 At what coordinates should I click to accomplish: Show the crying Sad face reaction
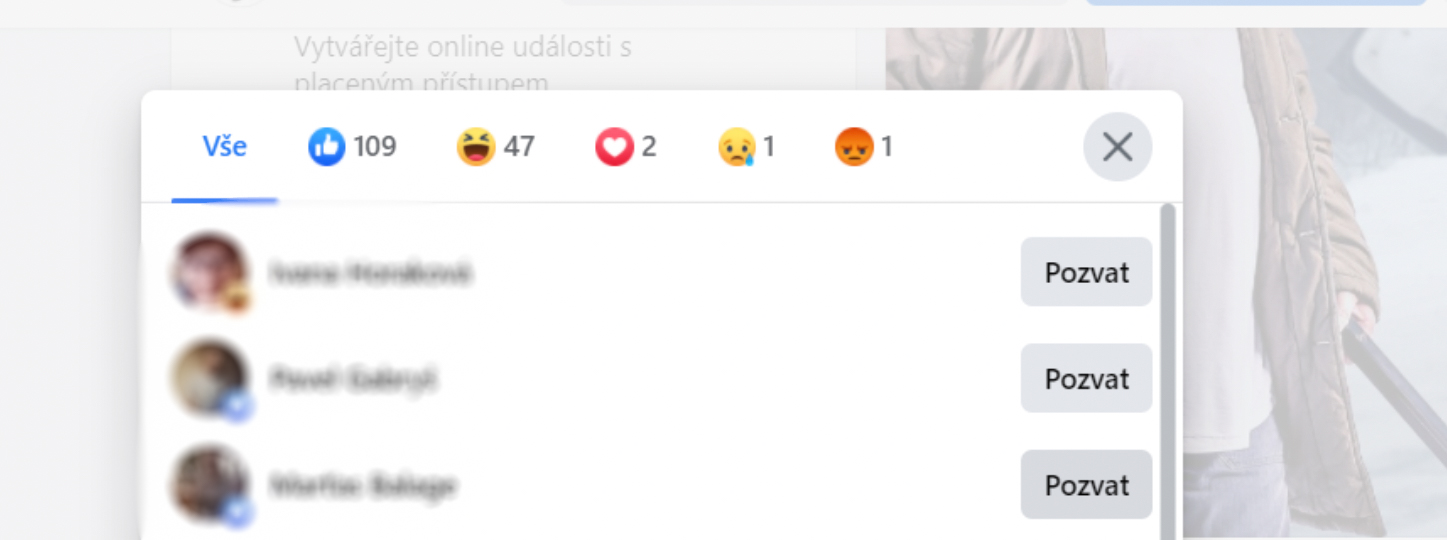click(x=747, y=148)
